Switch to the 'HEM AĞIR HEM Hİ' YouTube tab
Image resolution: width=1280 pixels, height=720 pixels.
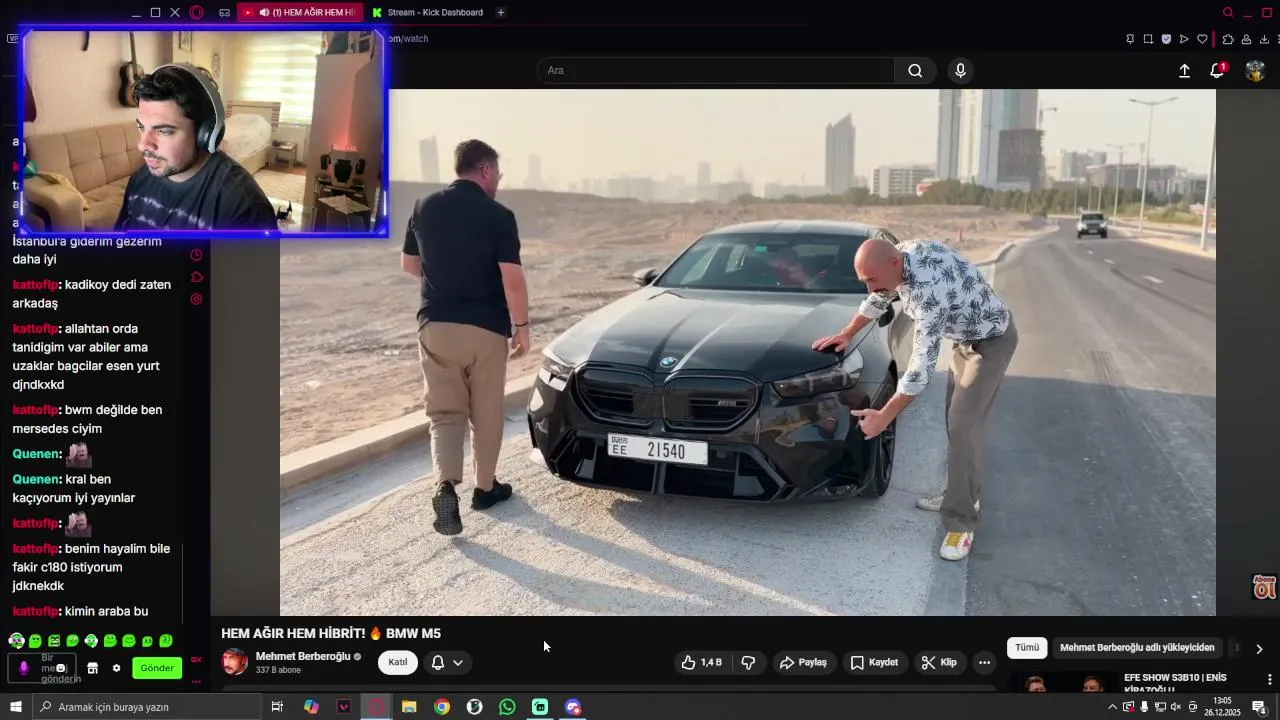(x=300, y=12)
